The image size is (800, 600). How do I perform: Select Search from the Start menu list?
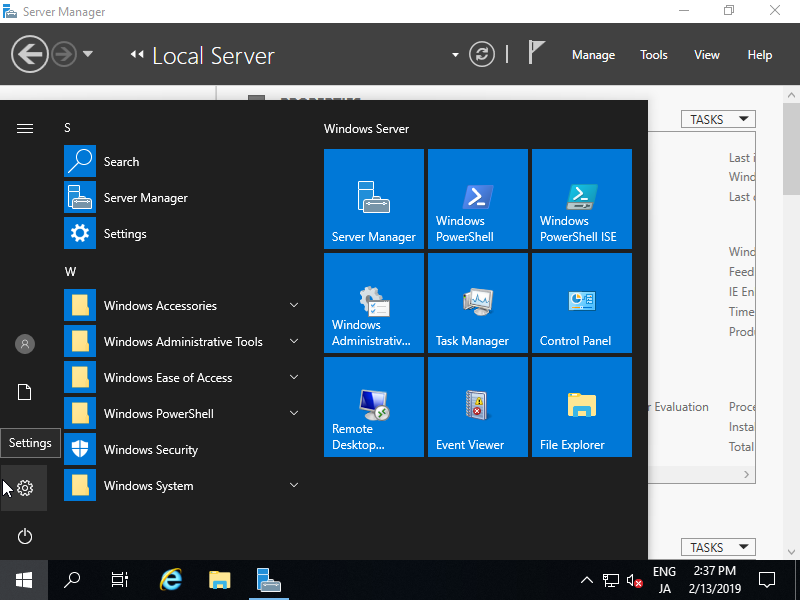(122, 161)
